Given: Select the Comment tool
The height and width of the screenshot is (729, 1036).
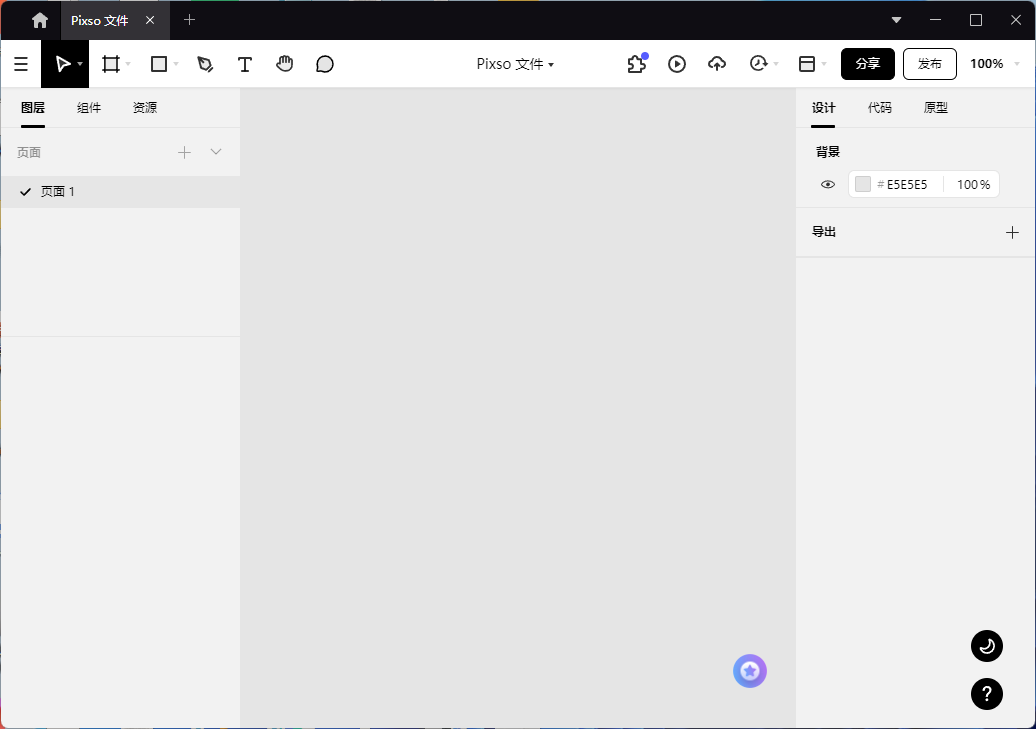Looking at the screenshot, I should 325,64.
